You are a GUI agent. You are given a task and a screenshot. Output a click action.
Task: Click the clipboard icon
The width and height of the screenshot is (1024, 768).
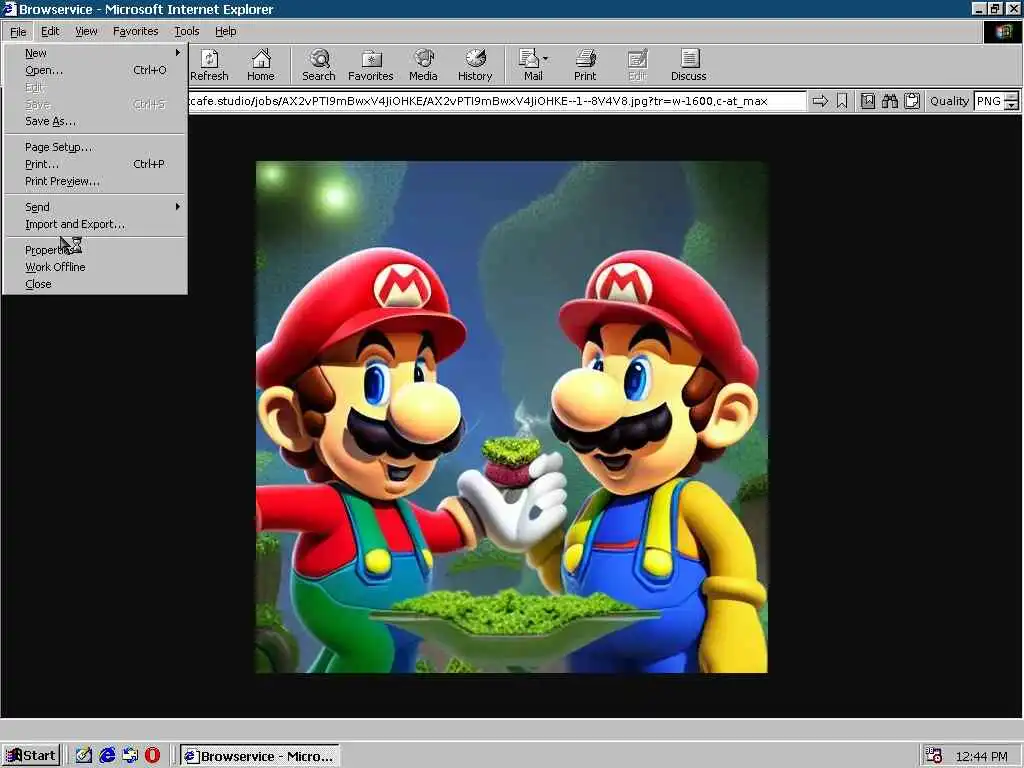(912, 101)
